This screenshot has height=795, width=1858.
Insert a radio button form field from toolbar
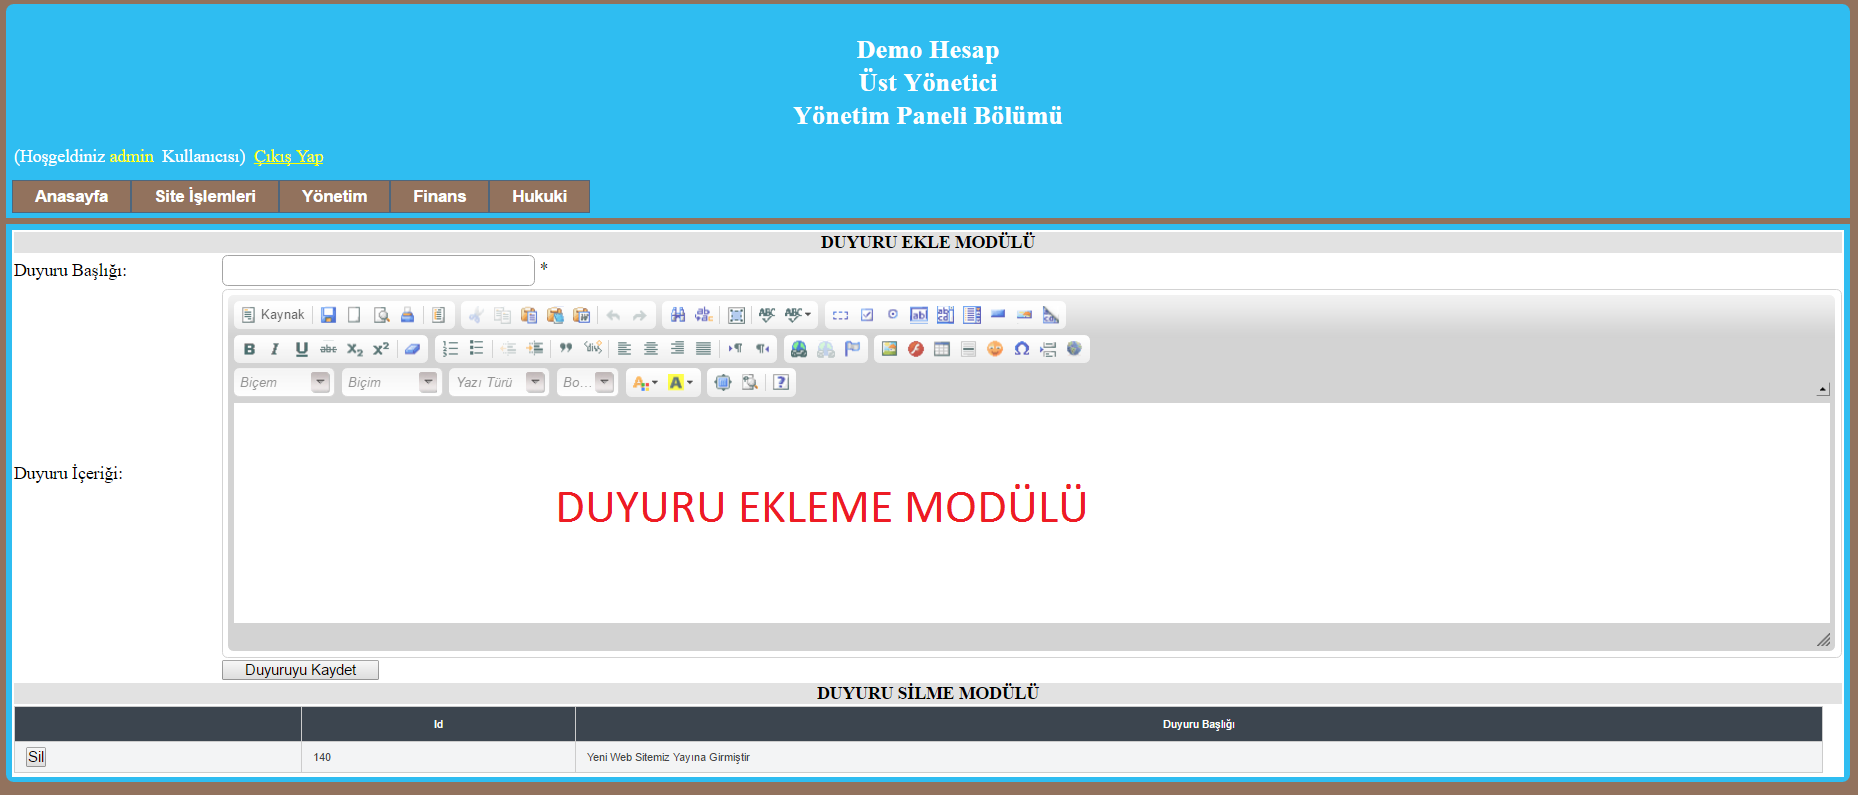[x=893, y=315]
